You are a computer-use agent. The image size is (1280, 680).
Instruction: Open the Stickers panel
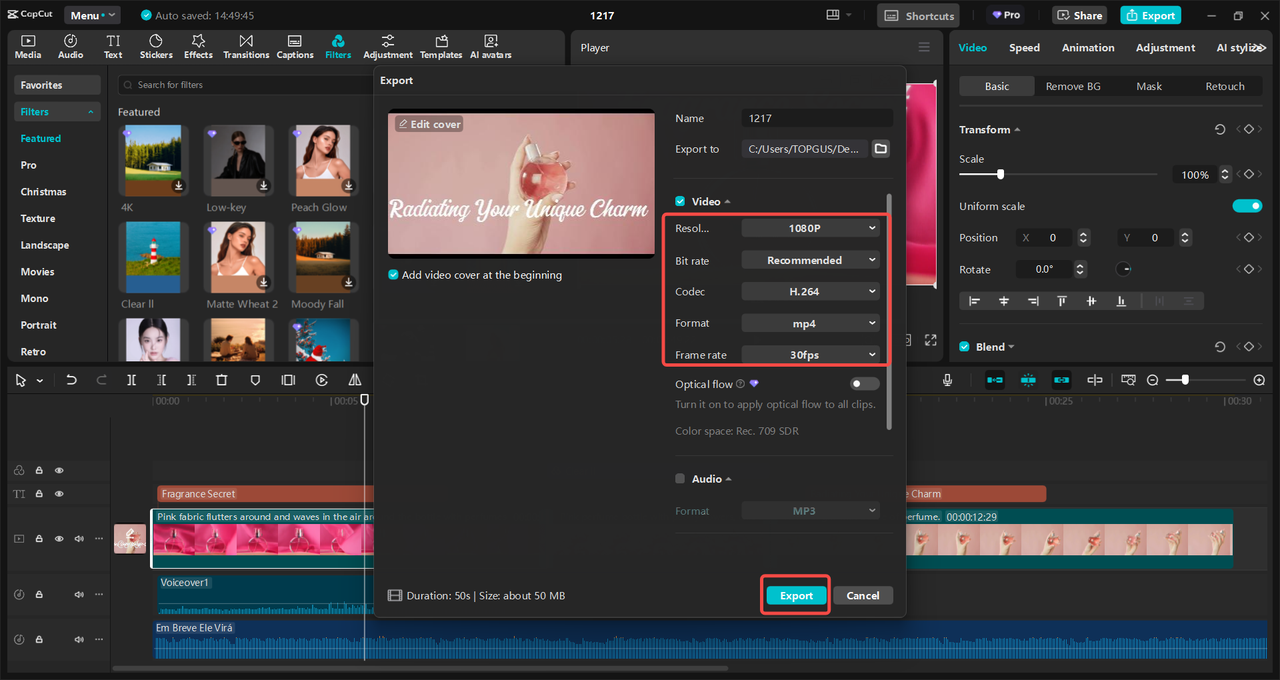[x=156, y=47]
